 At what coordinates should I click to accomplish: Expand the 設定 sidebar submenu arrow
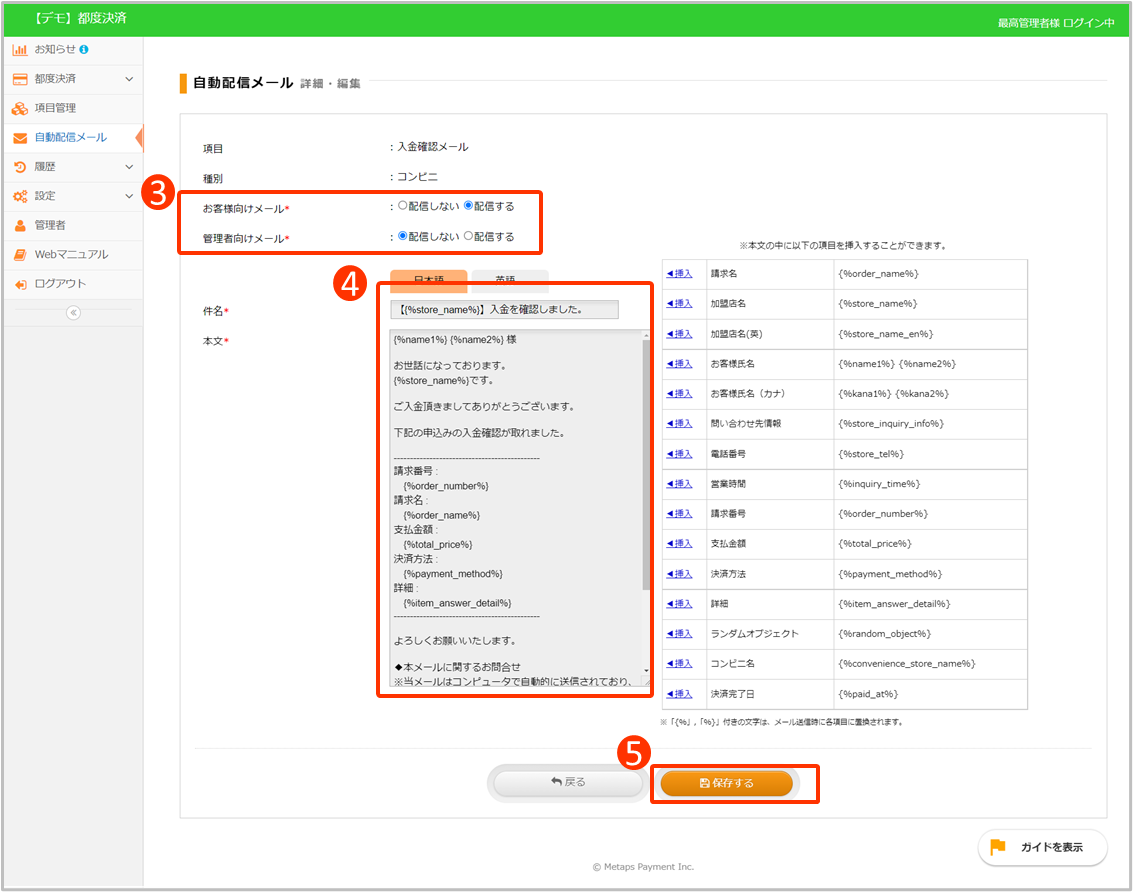click(129, 196)
